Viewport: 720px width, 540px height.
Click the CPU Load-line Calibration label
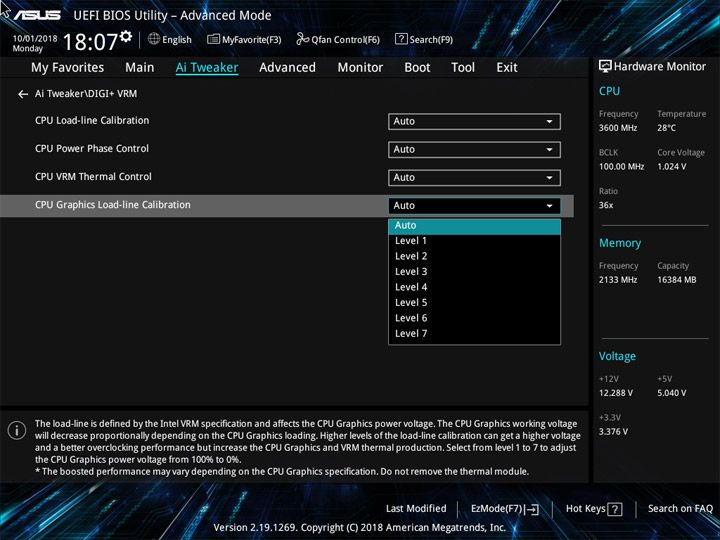click(x=92, y=121)
